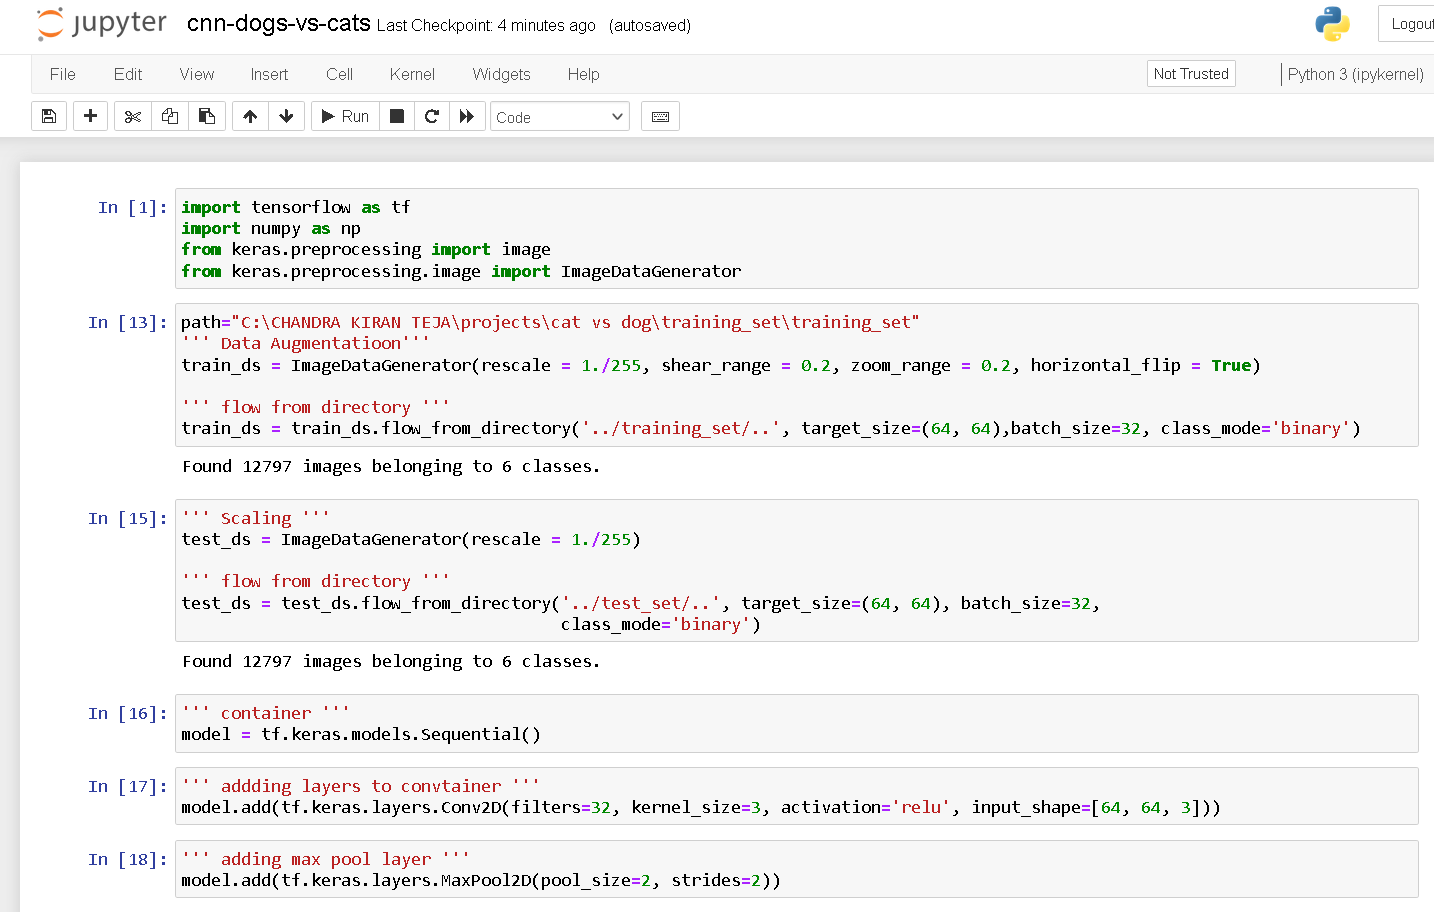
Task: Open the Widgets menu
Action: [x=501, y=74]
